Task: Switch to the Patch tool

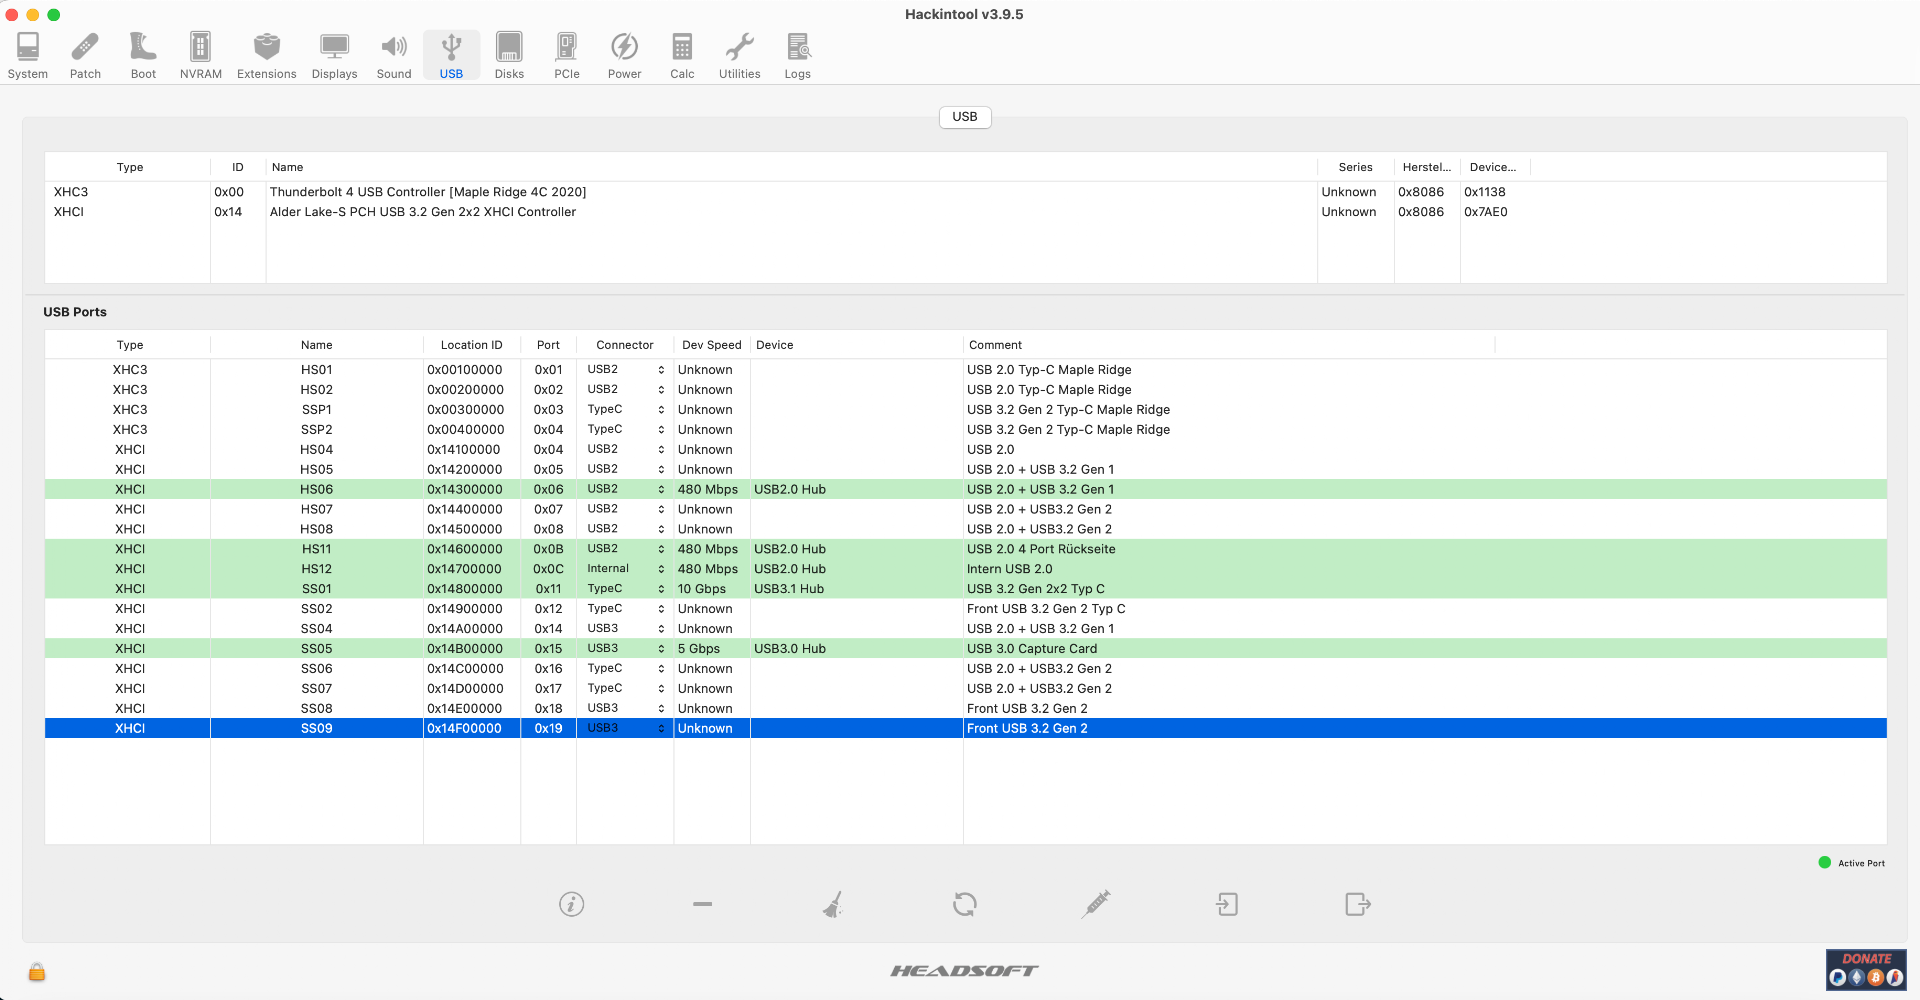Action: point(85,55)
